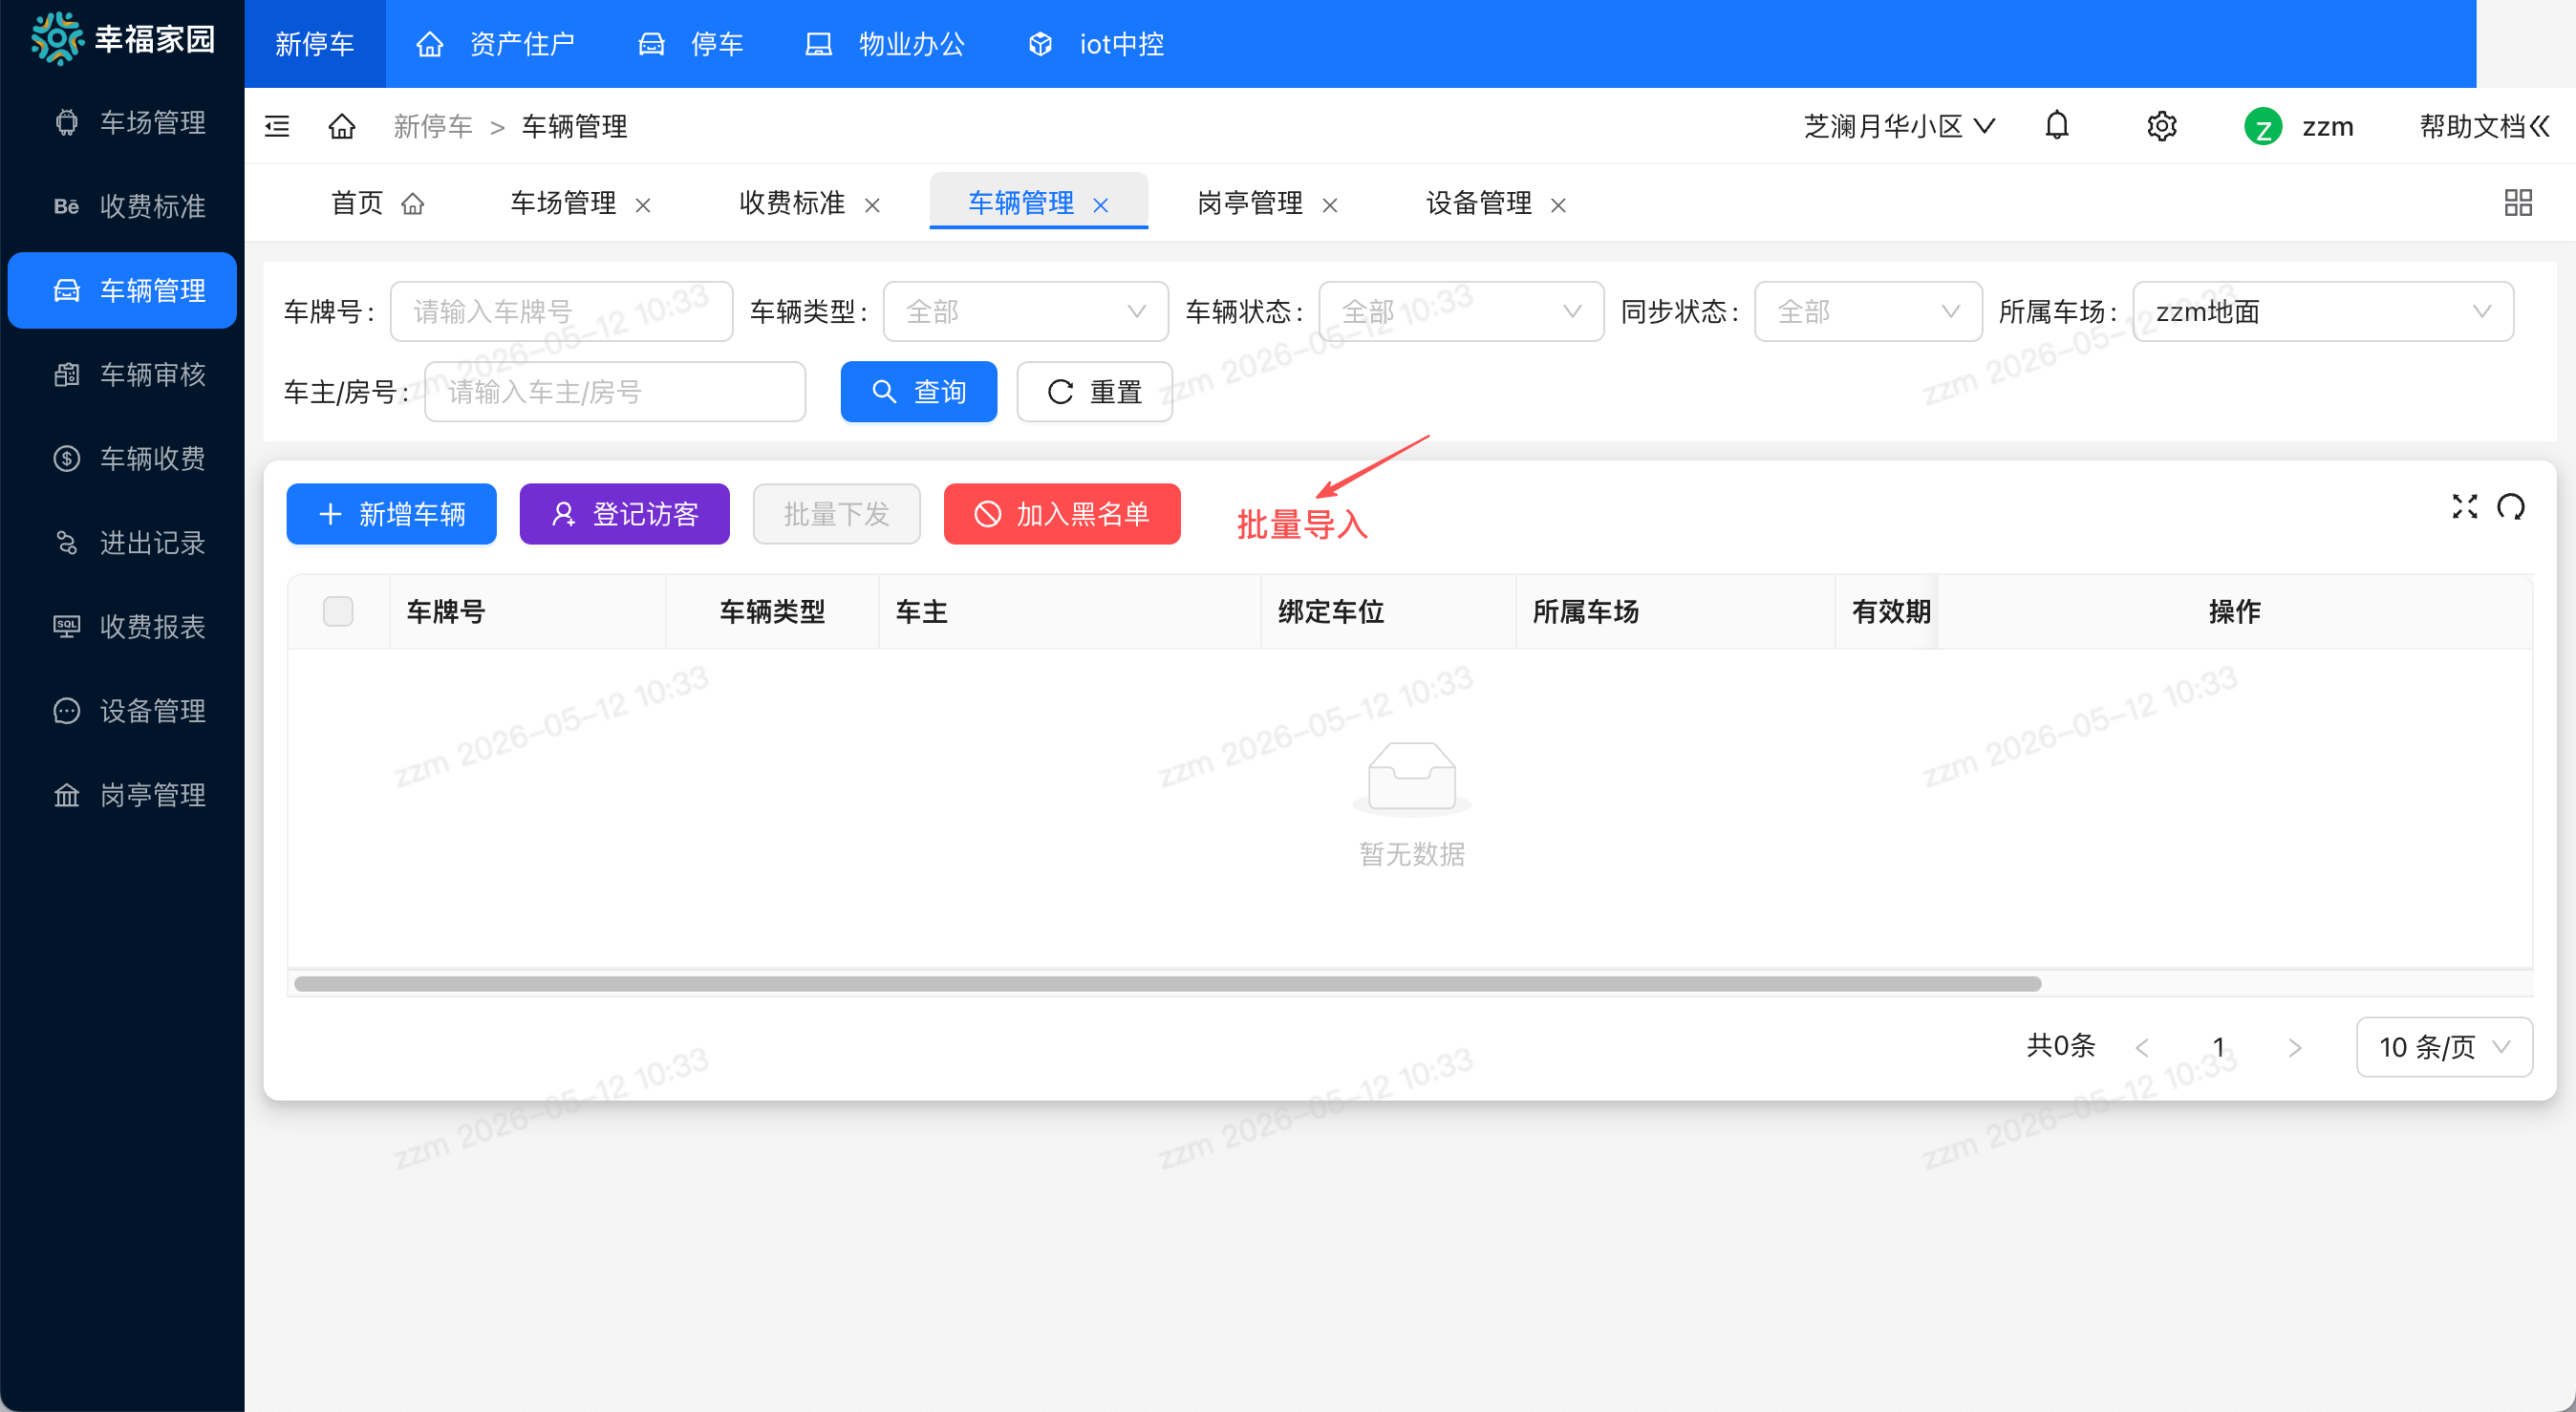Click 新停车 breadcrumb link

coord(433,126)
